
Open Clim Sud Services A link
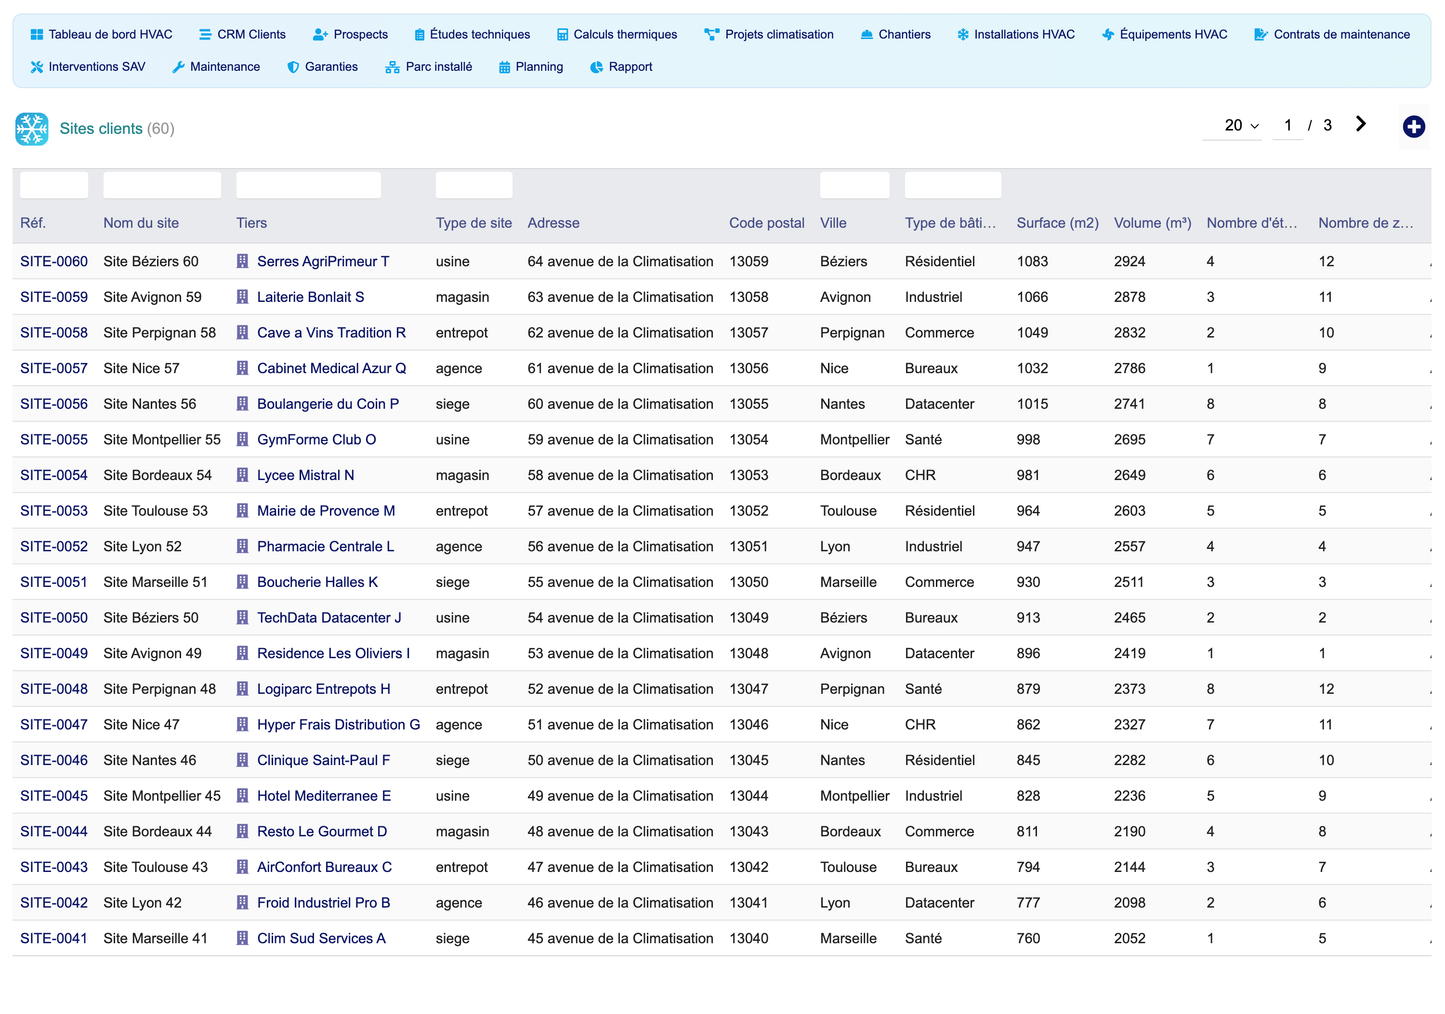point(321,938)
